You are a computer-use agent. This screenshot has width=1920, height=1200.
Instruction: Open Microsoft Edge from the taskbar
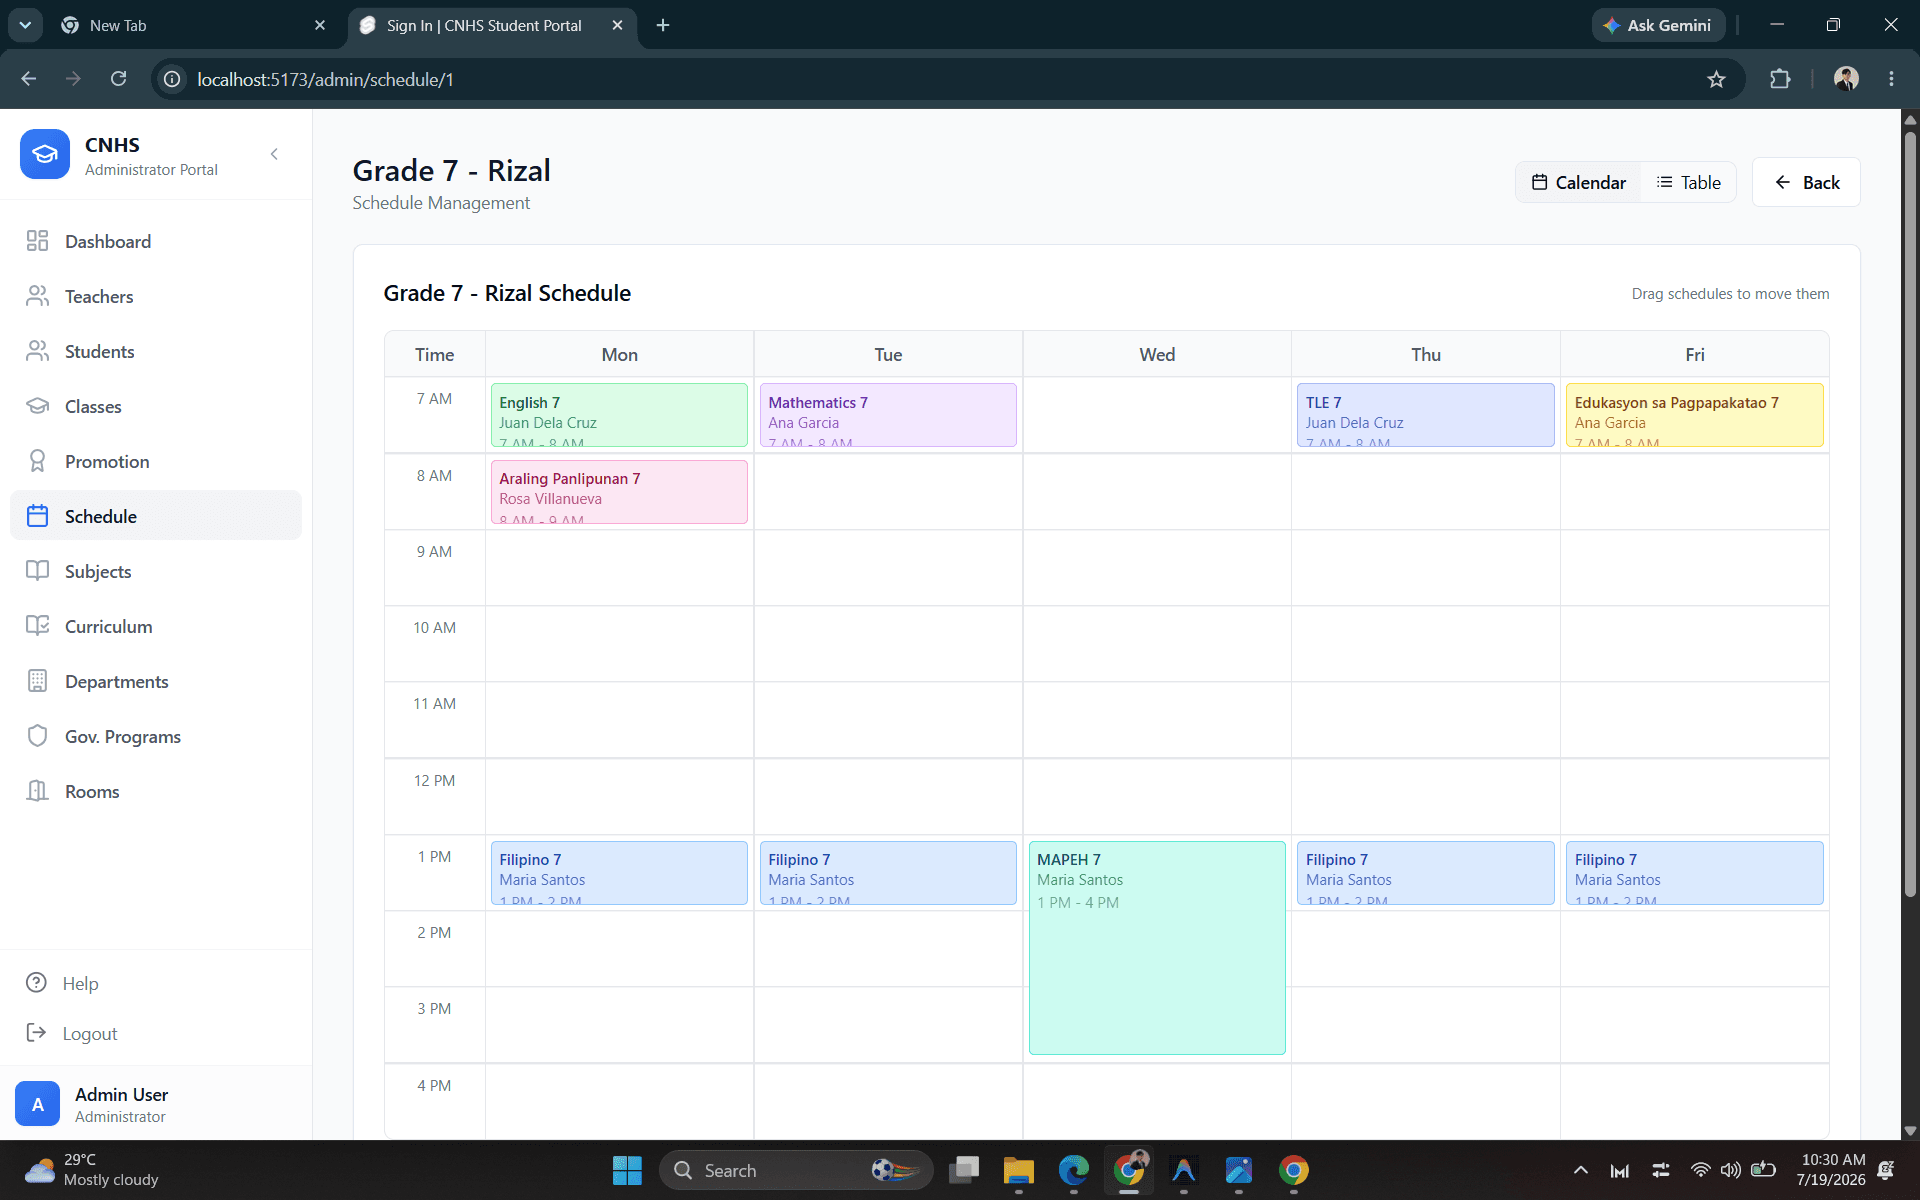[1074, 1170]
